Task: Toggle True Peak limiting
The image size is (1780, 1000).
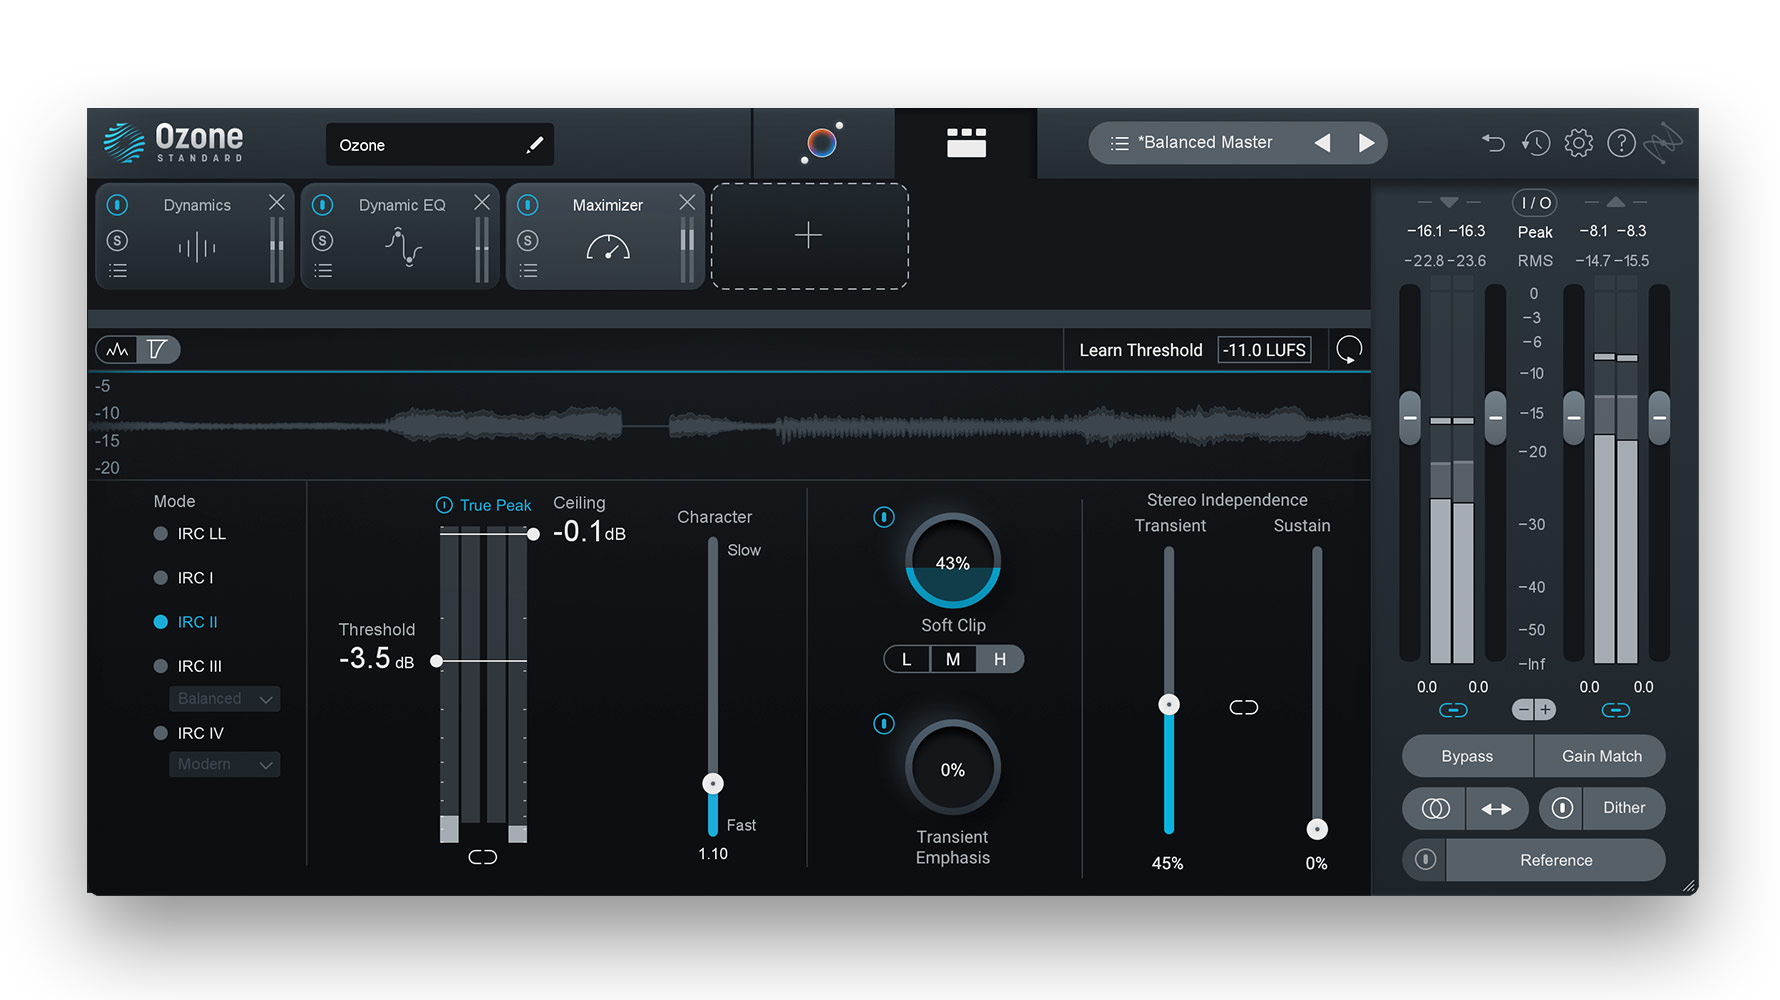Action: tap(444, 506)
